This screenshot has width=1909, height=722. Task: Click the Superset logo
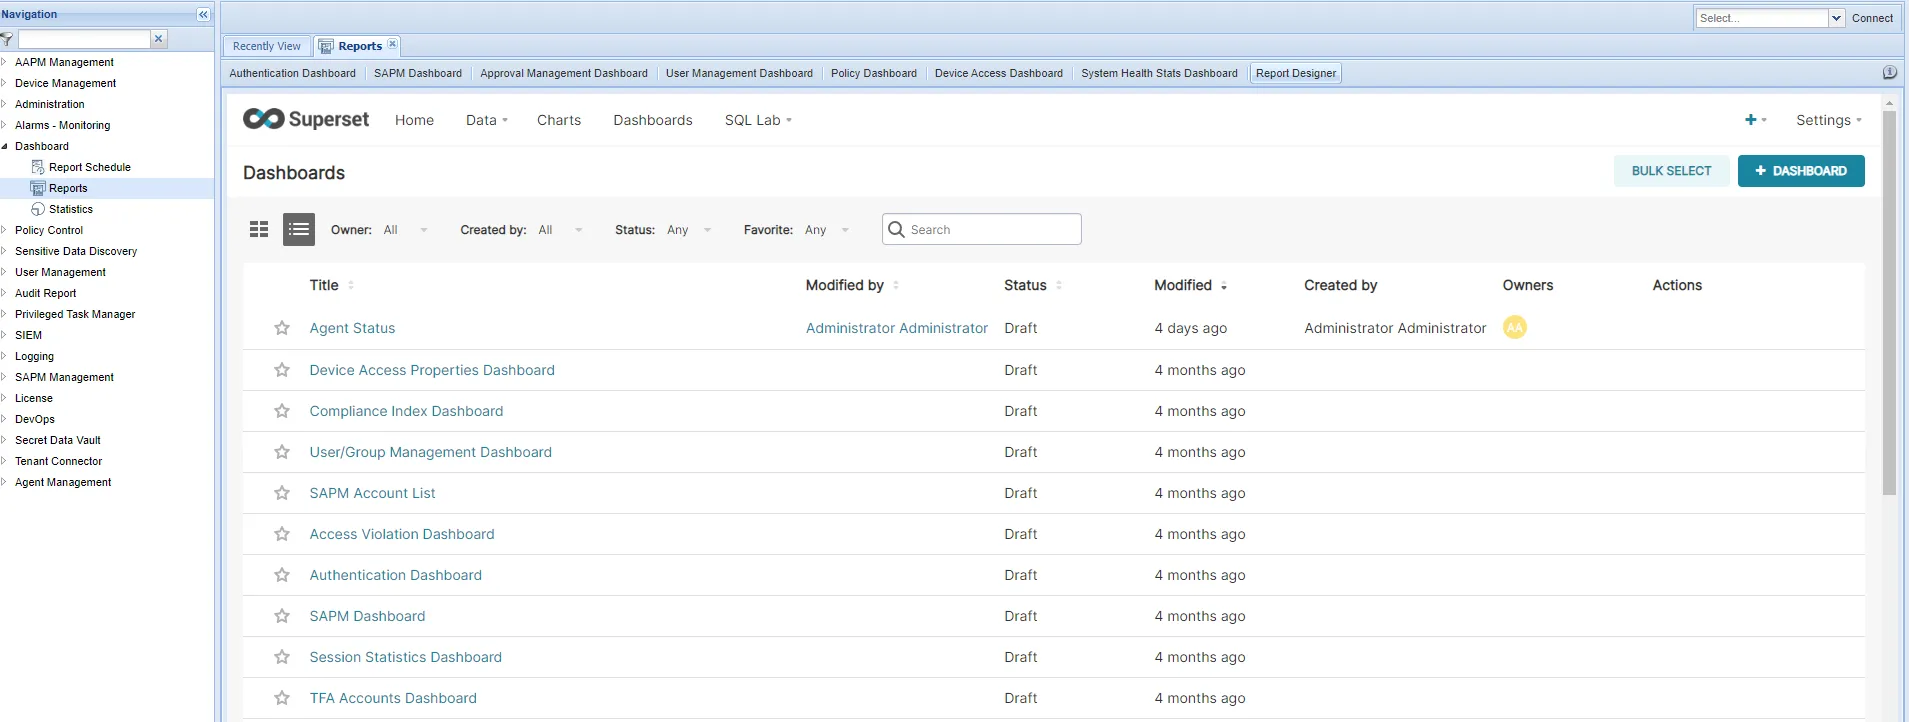(306, 119)
